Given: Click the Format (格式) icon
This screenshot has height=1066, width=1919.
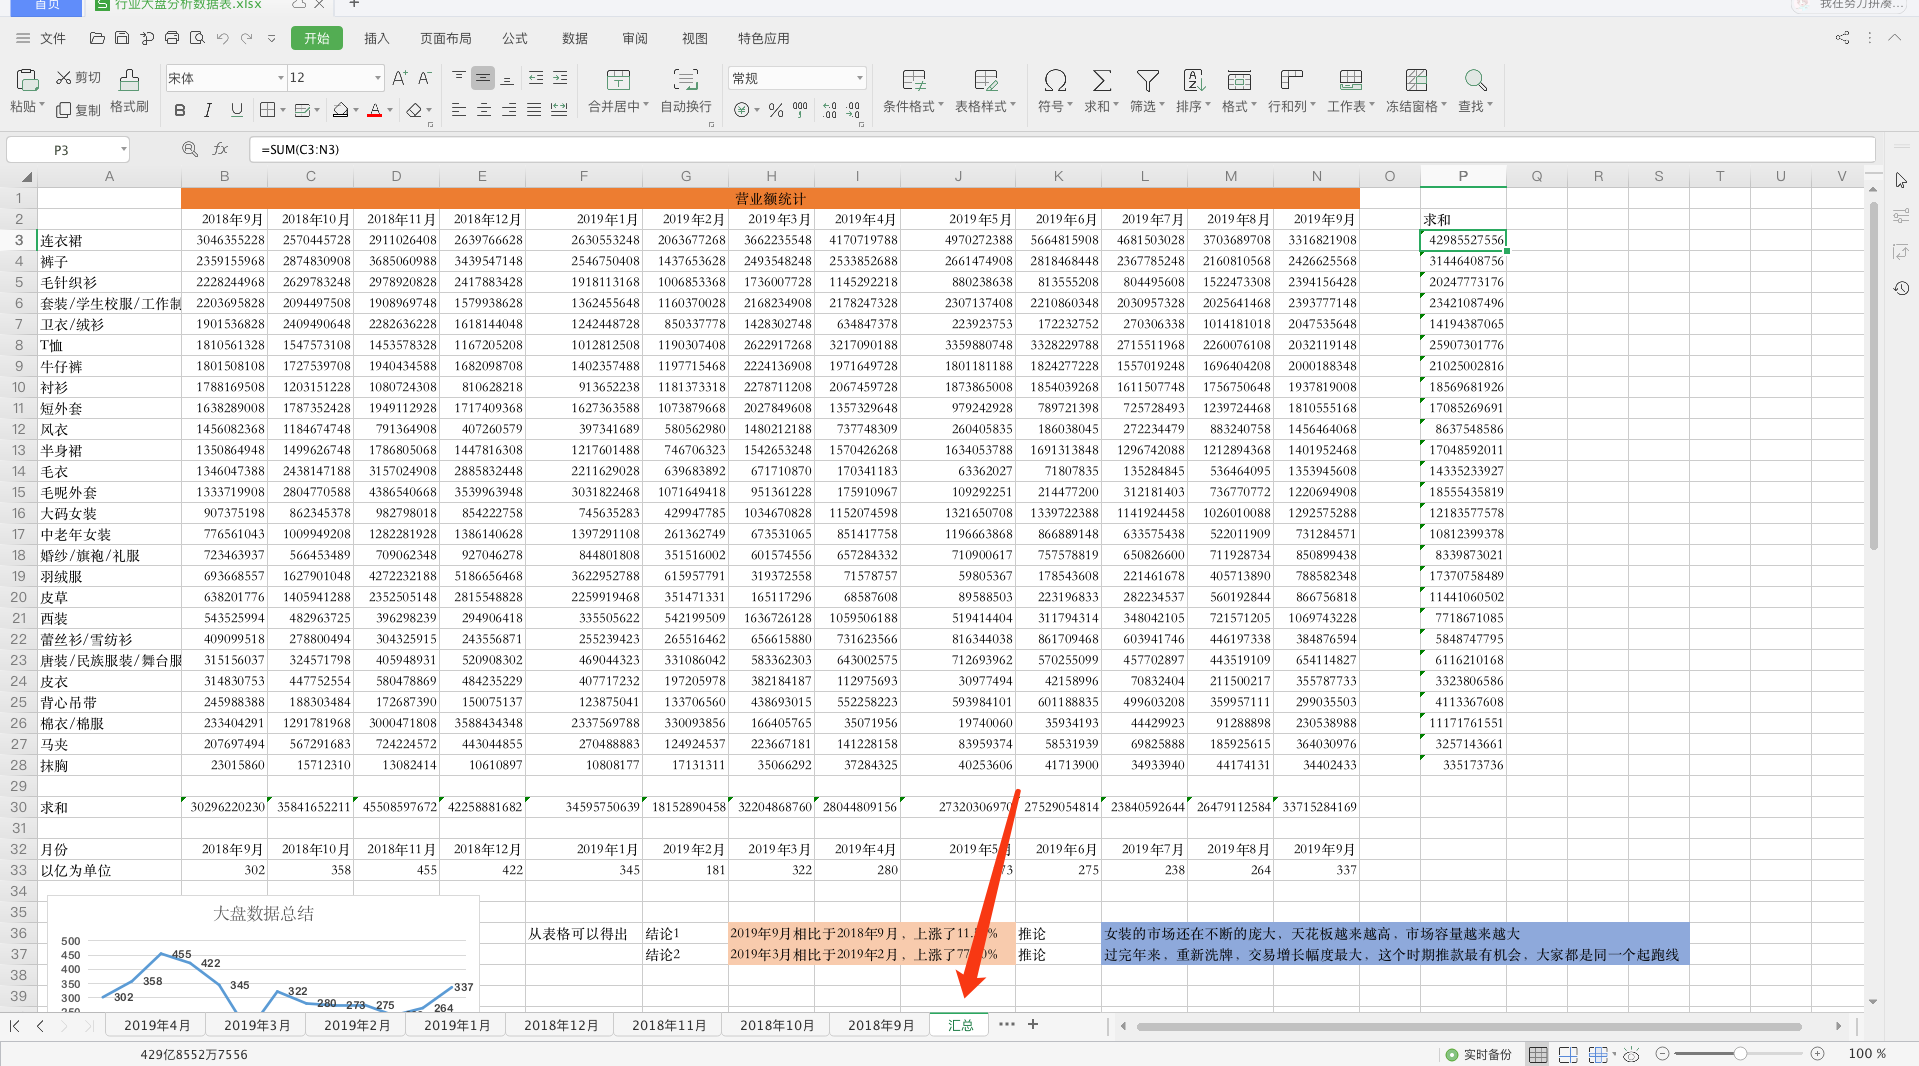Looking at the screenshot, I should pyautogui.click(x=1239, y=80).
